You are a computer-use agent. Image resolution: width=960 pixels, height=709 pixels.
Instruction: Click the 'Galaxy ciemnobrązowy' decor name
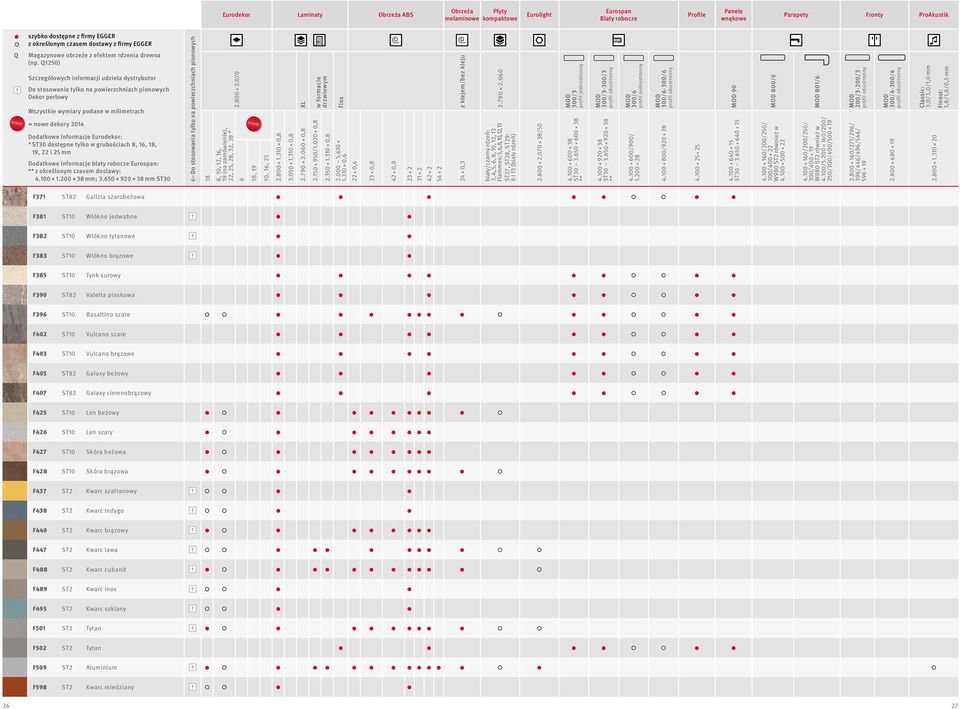(119, 393)
